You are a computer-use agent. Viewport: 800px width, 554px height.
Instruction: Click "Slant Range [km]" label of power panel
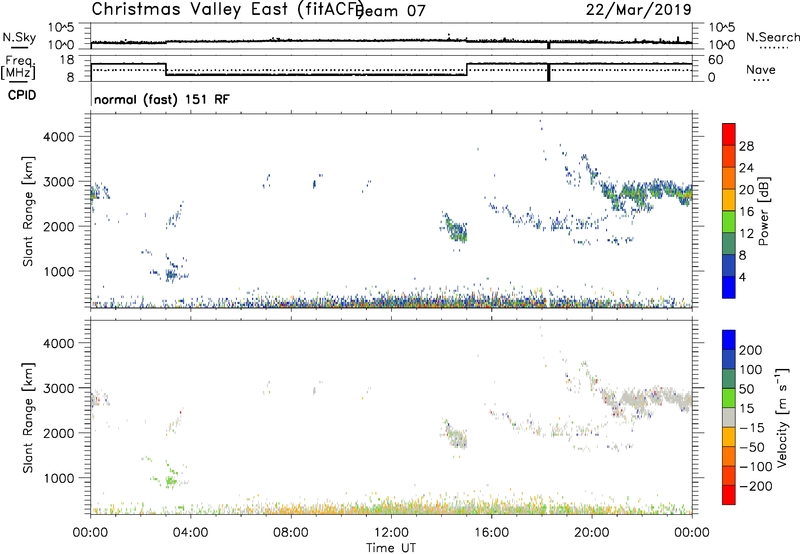pyautogui.click(x=28, y=211)
